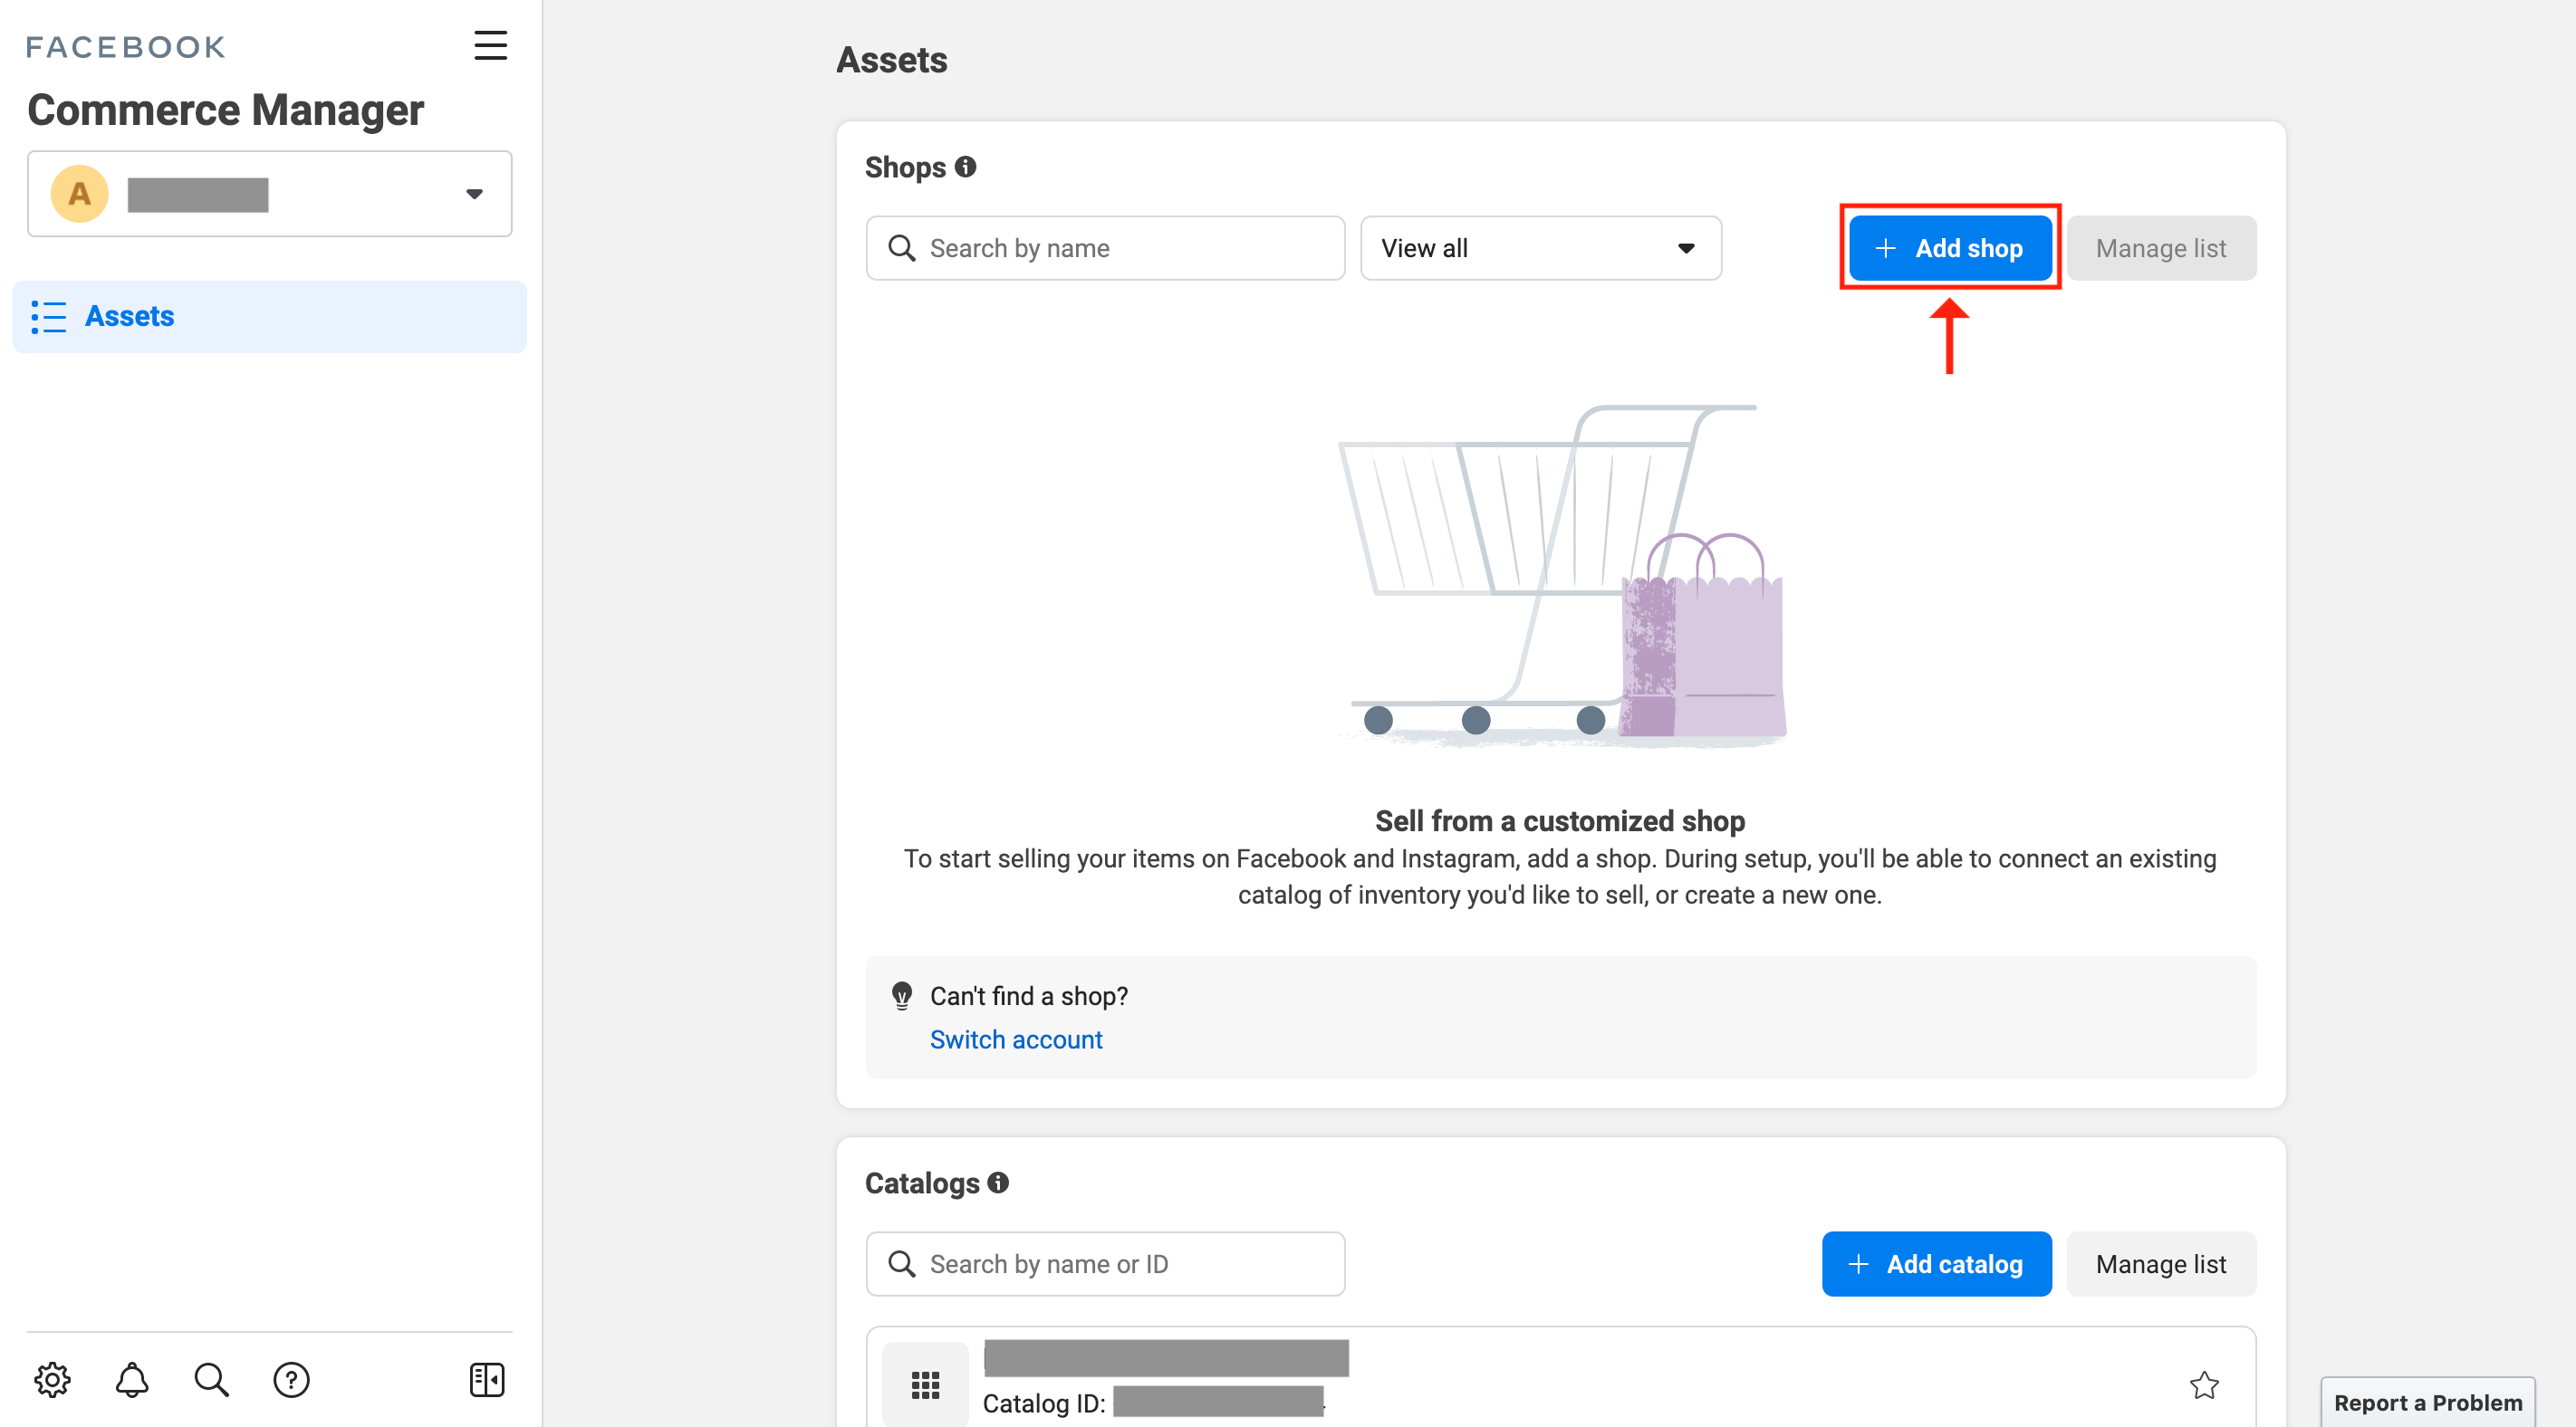Click Manage list in Catalogs section

coord(2161,1264)
